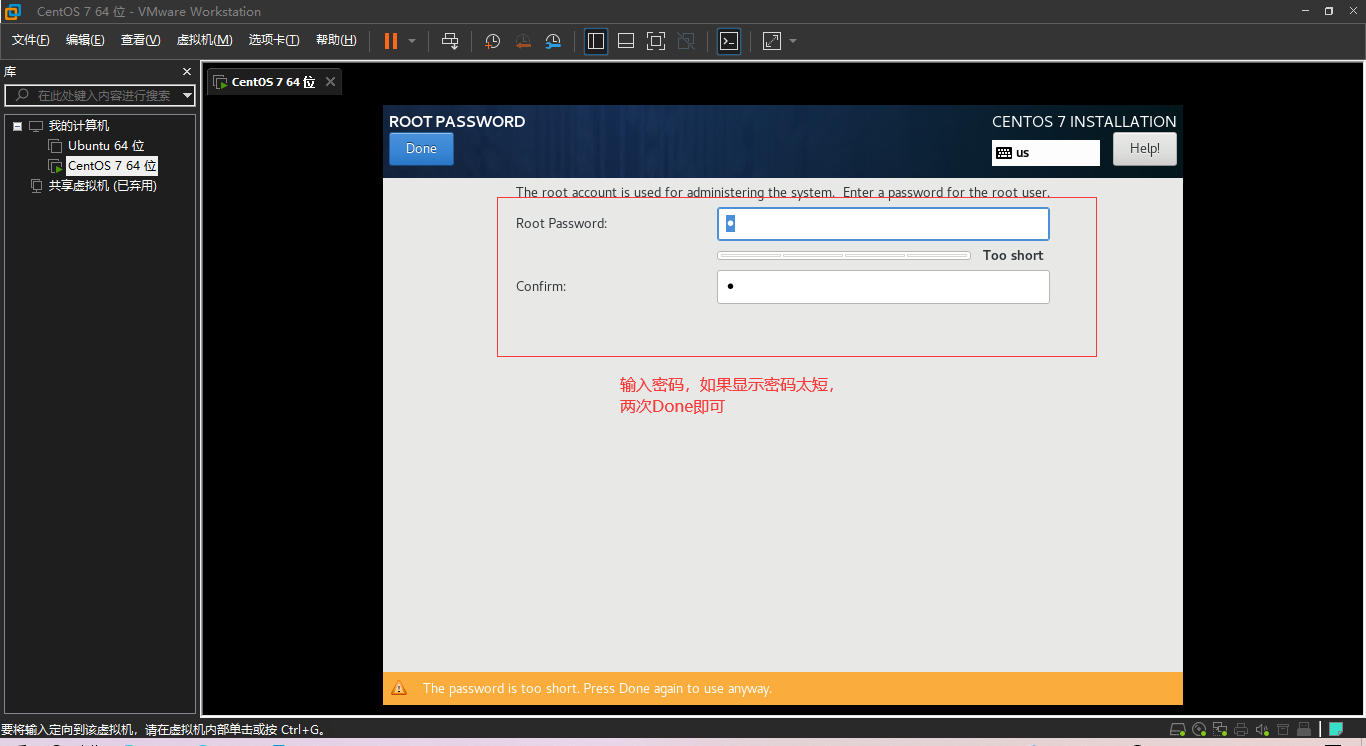Image resolution: width=1366 pixels, height=746 pixels.
Task: Click the 共享虚拟机 shared VMs icon
Action: (36, 186)
